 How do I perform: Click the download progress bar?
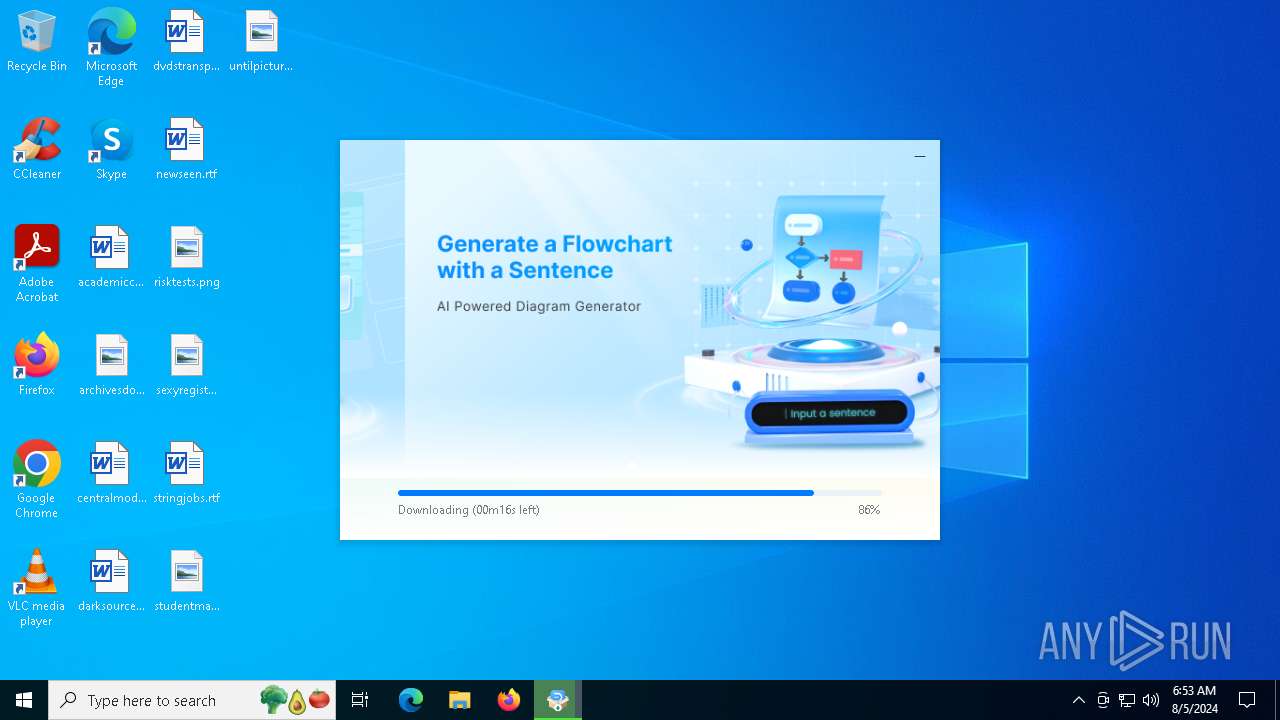(640, 493)
